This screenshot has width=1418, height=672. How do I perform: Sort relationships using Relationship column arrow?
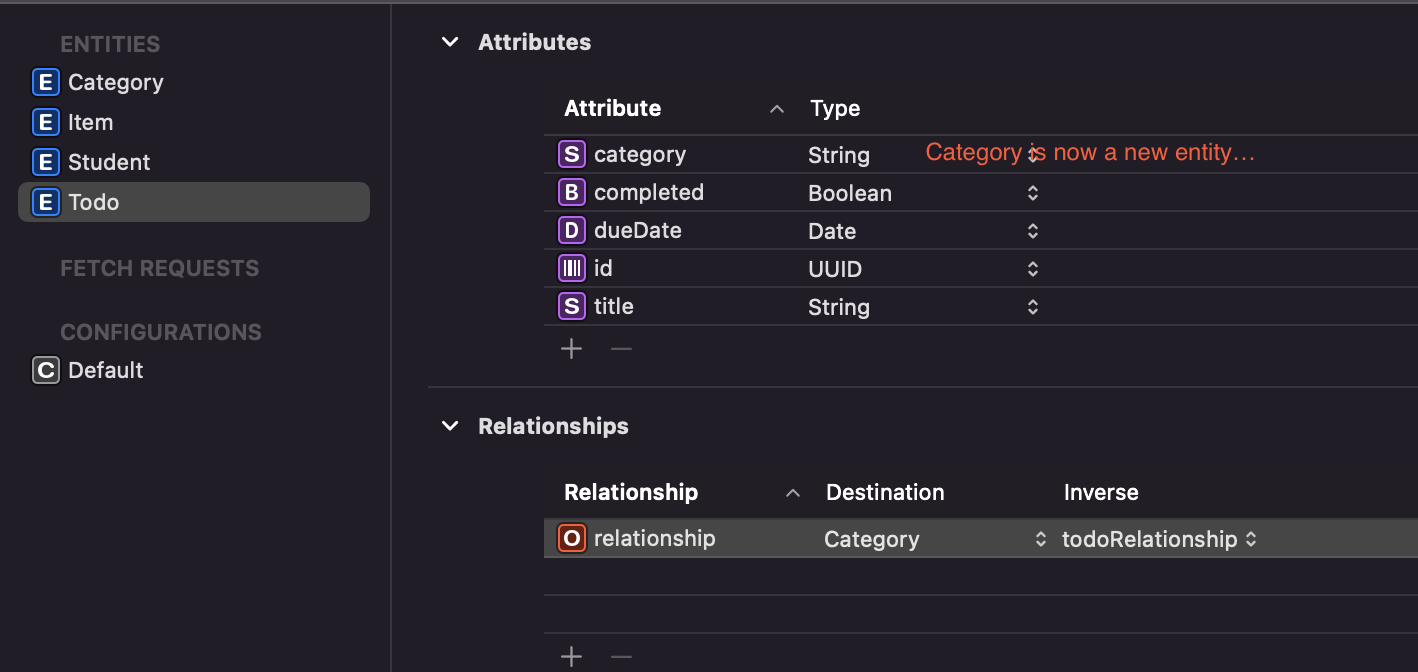(793, 493)
